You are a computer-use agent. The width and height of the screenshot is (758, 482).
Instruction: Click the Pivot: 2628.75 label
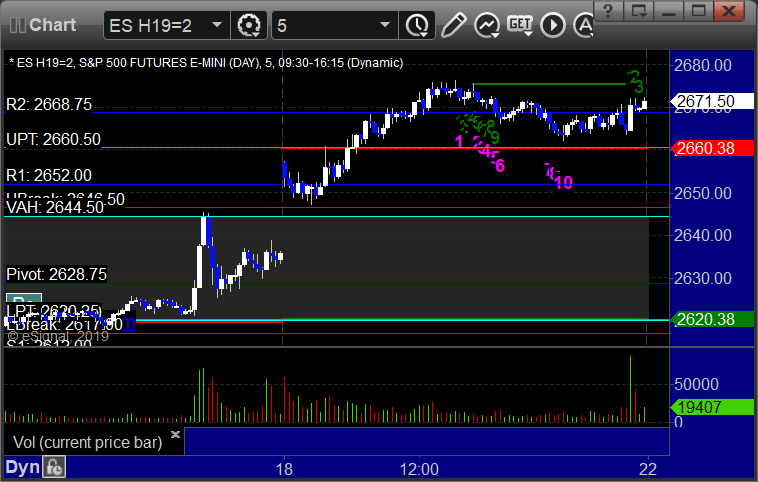(56, 274)
